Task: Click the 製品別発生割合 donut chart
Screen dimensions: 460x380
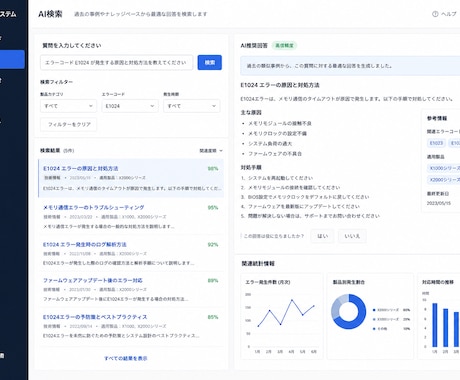Action: (349, 311)
